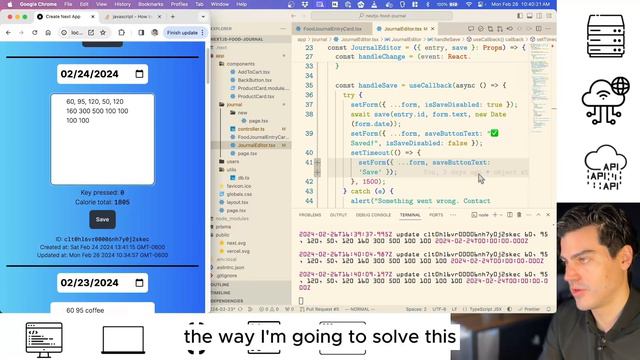Open the History menu in the menu bar
Image resolution: width=640 pixels, height=360 pixels.
[x=122, y=4]
